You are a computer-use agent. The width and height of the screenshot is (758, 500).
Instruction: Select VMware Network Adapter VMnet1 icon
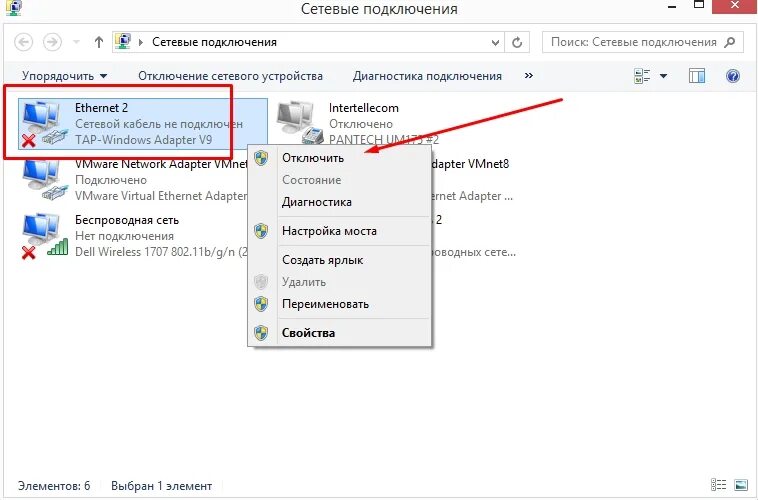(44, 181)
